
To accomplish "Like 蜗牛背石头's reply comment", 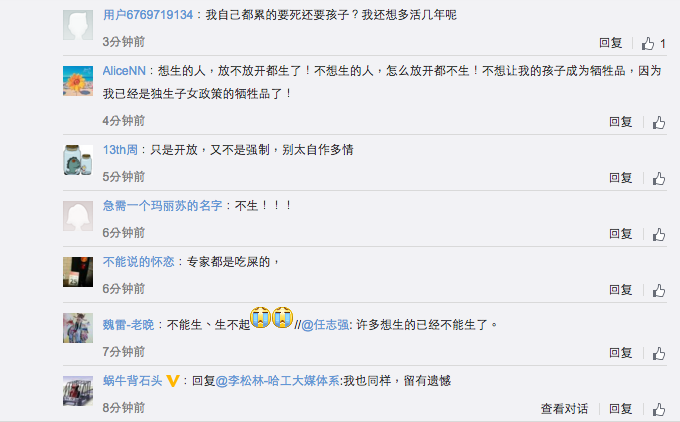I will [659, 409].
